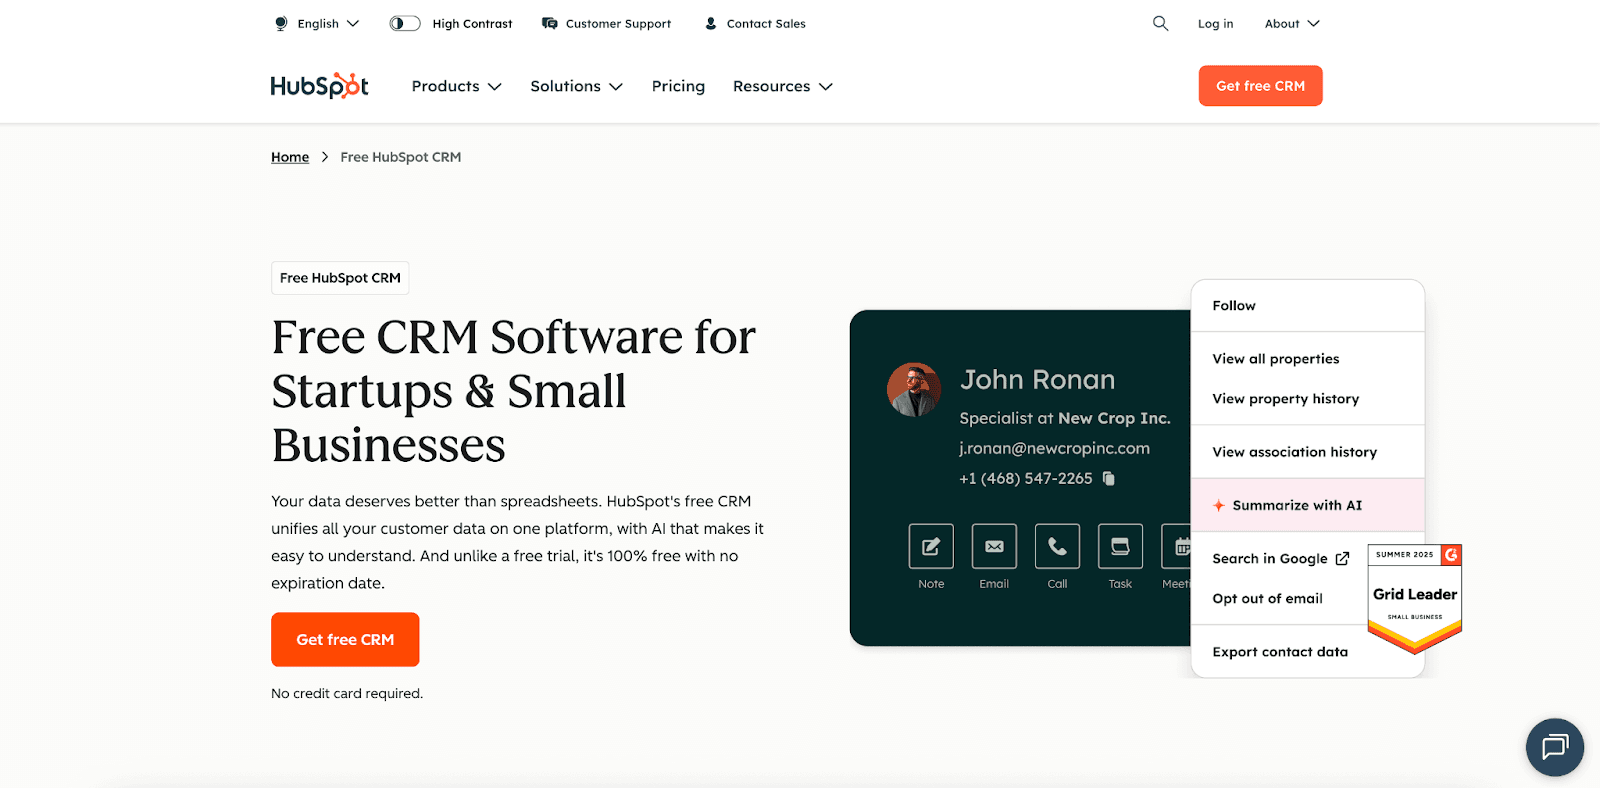
Task: Click the Note icon on contact card
Action: (x=931, y=546)
